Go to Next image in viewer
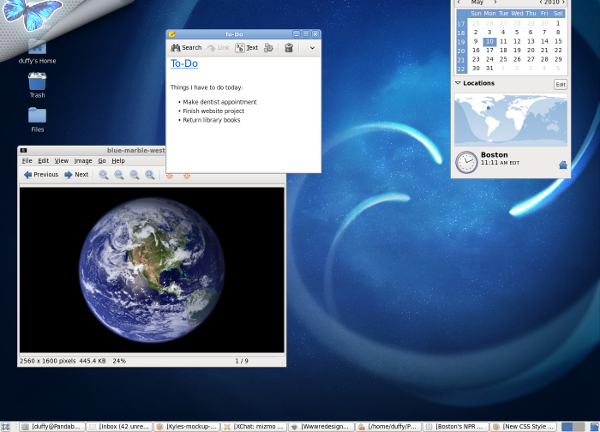Image resolution: width=600 pixels, height=432 pixels. click(77, 174)
